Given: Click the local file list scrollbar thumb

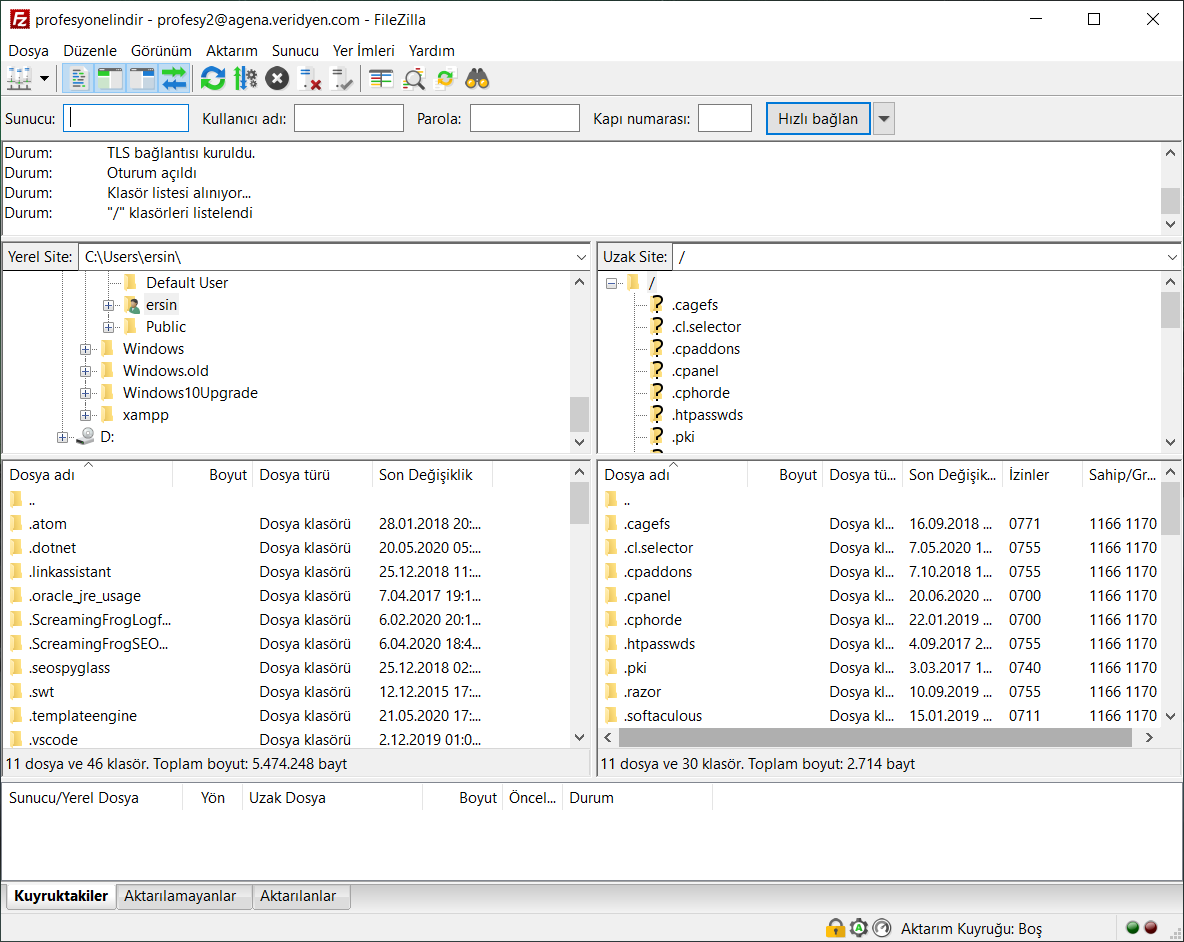Looking at the screenshot, I should 579,503.
